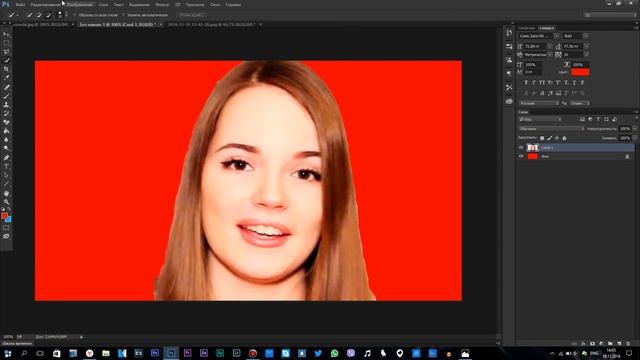Switch to the Свойства panel tab

(527, 28)
